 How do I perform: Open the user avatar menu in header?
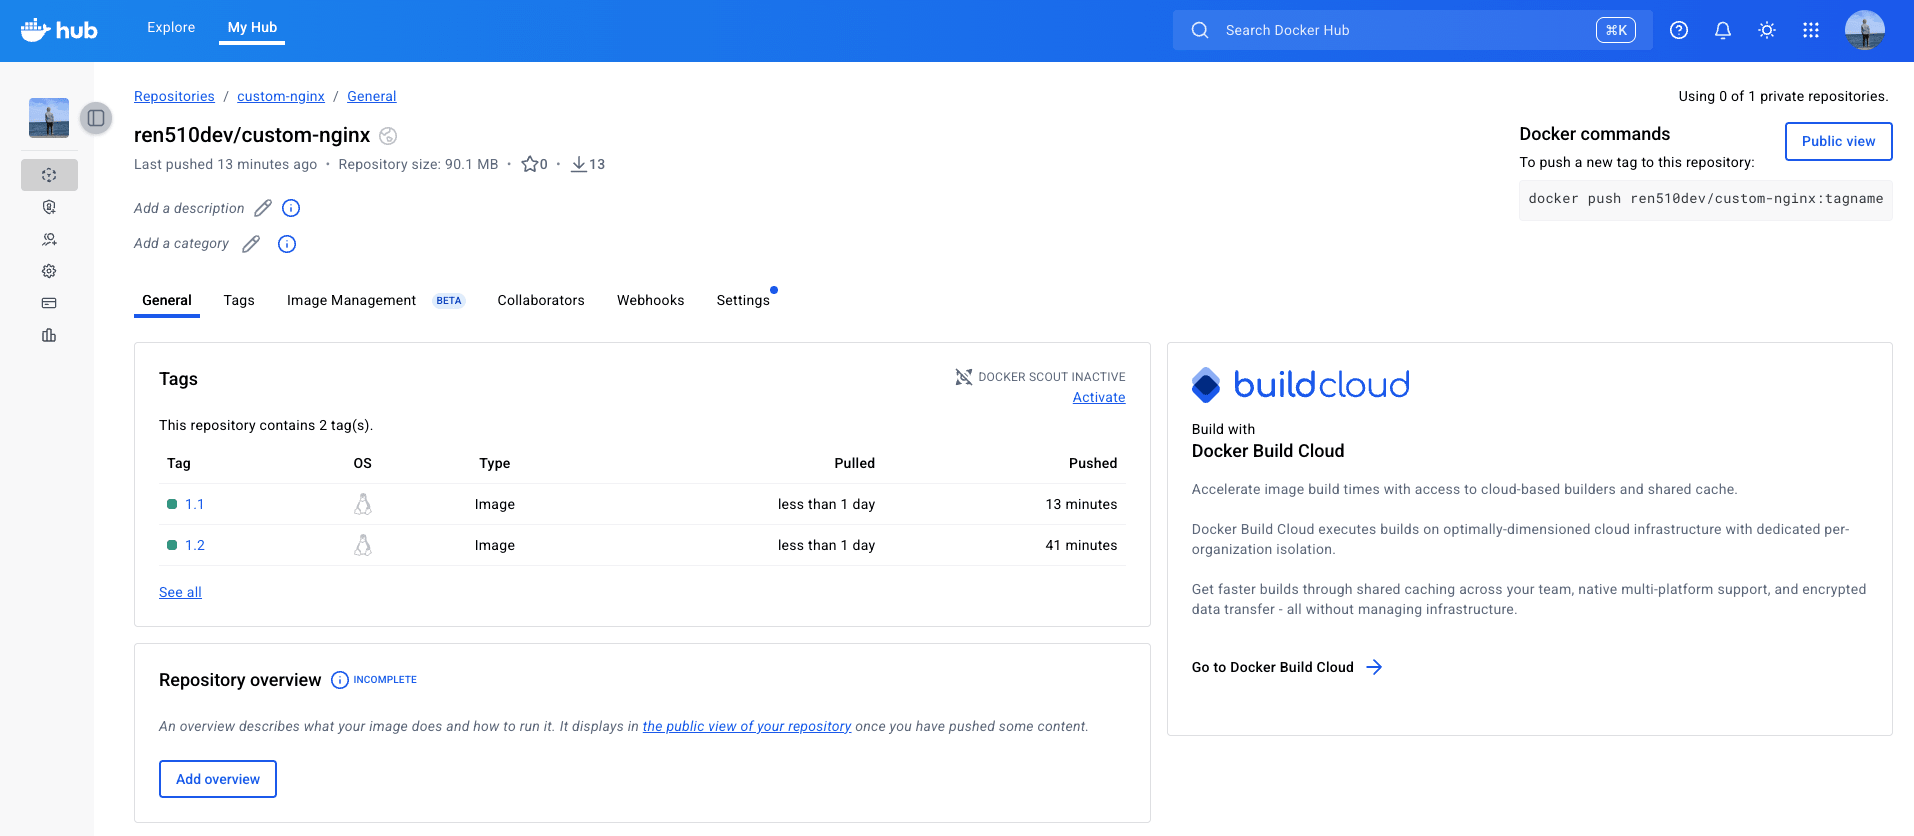point(1865,30)
